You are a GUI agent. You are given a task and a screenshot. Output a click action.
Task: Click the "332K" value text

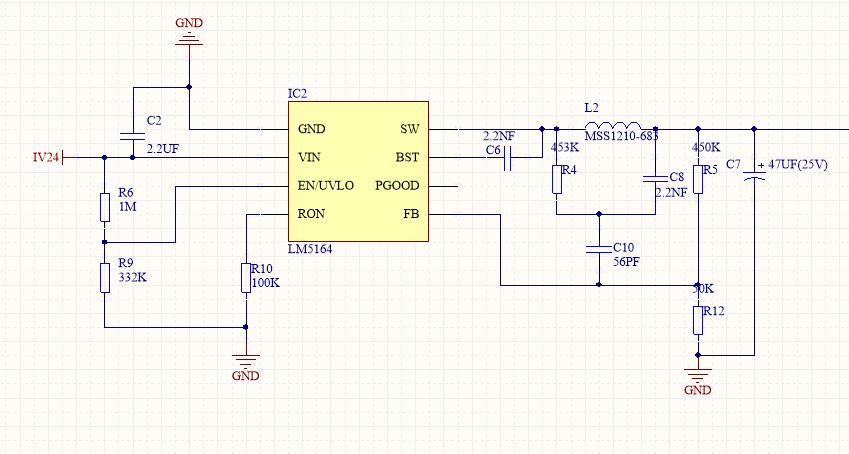point(132,277)
